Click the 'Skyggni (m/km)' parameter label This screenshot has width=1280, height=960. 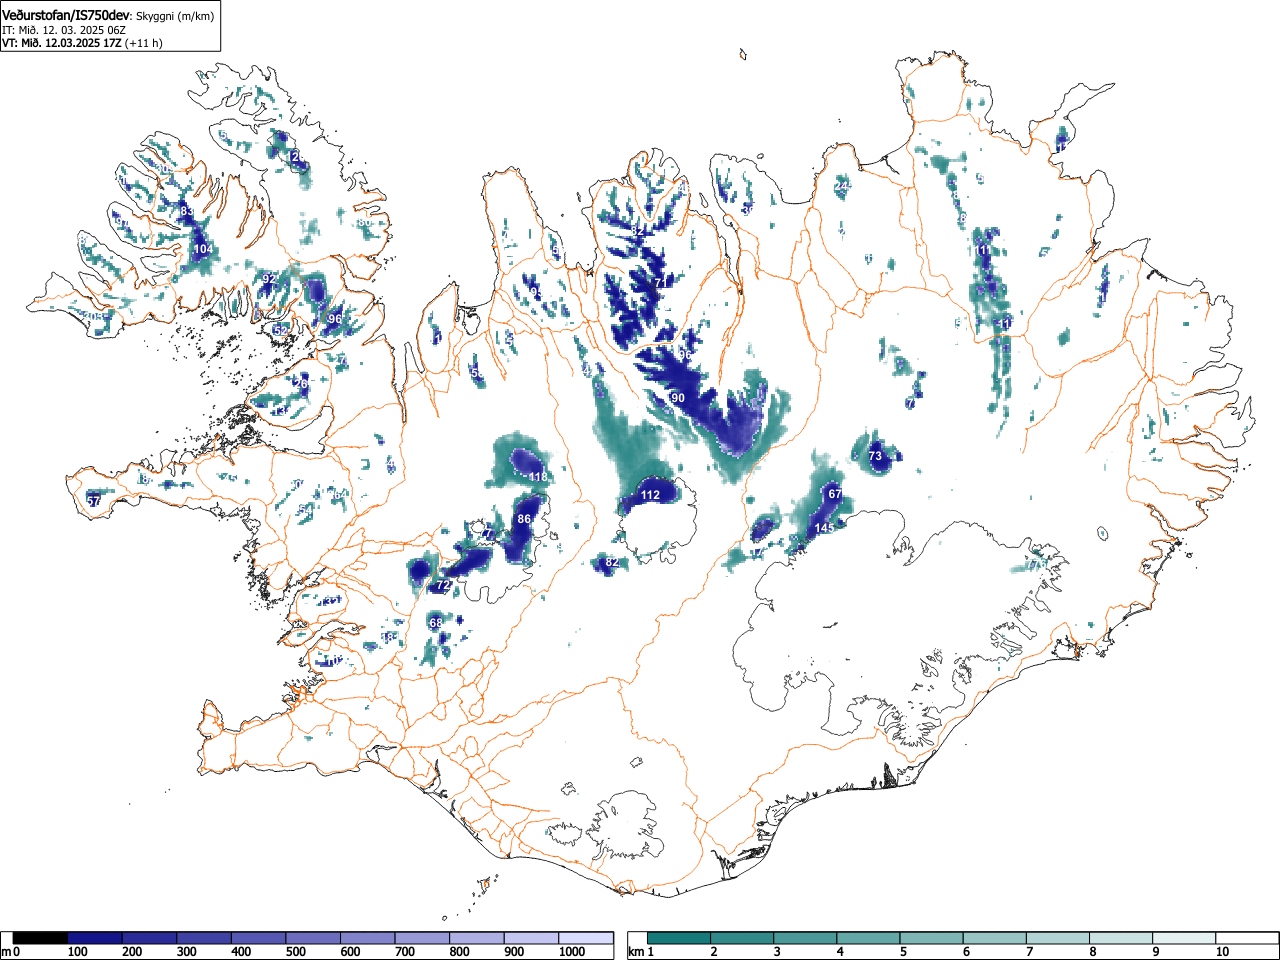[175, 14]
